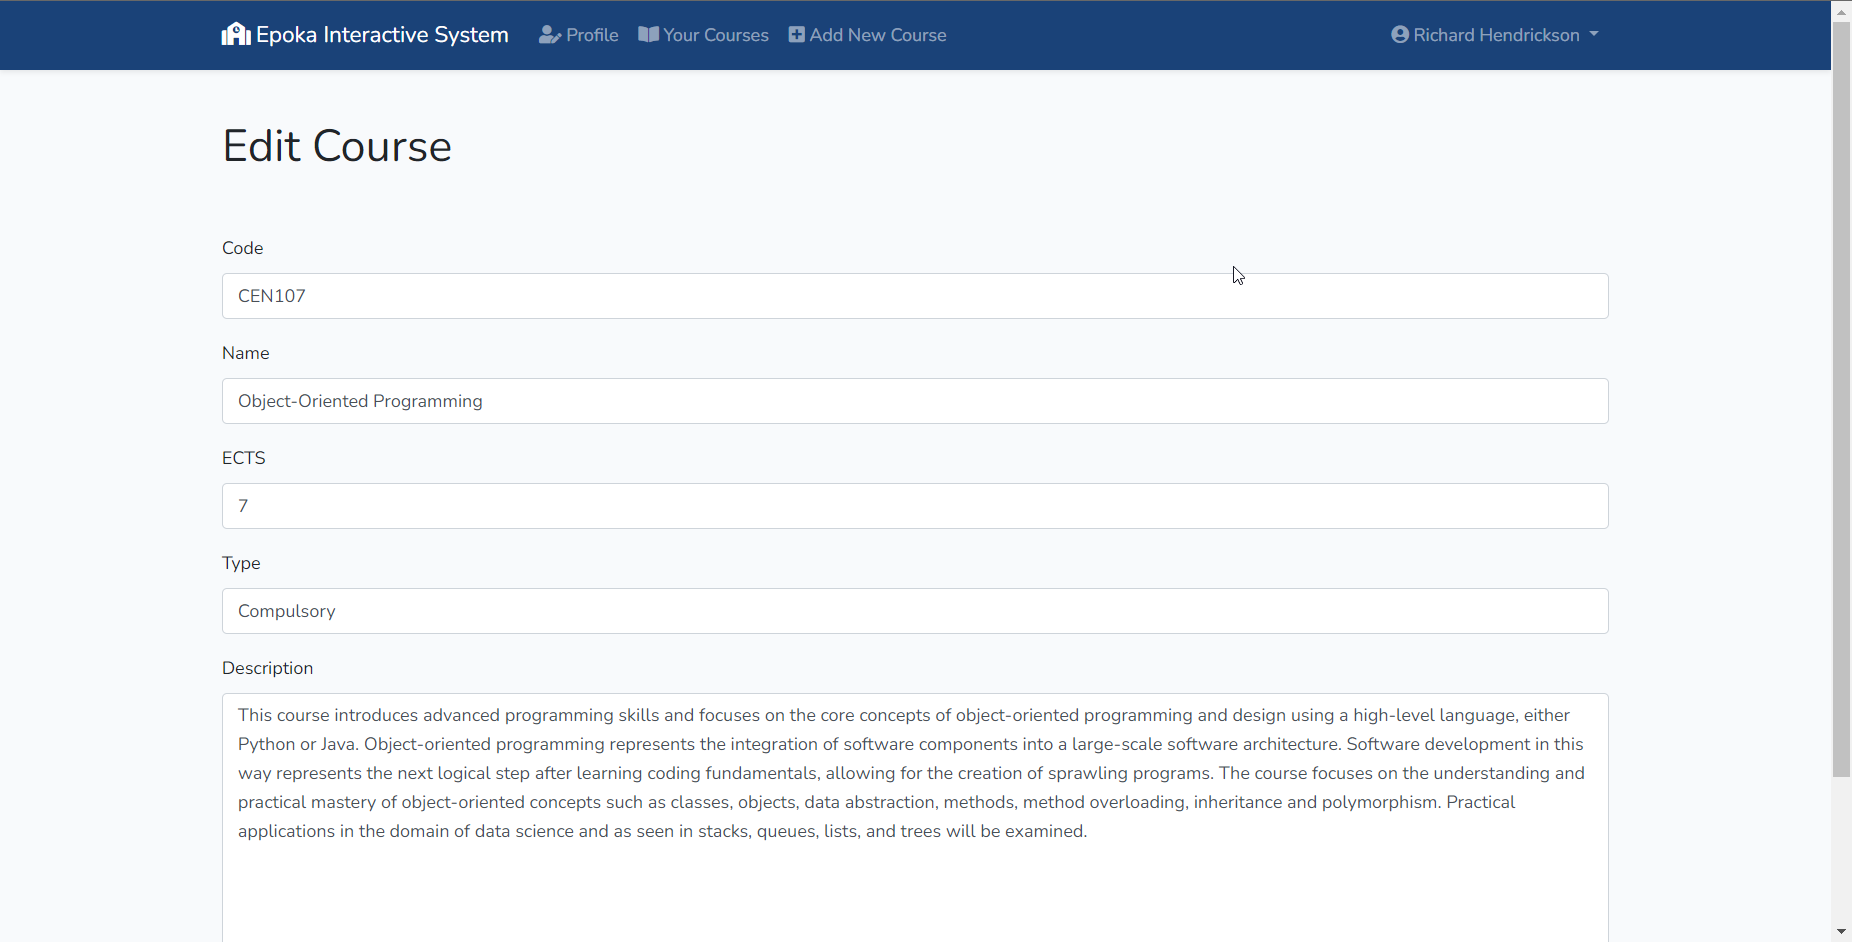This screenshot has height=942, width=1852.
Task: Select the Profile person icon
Action: point(551,34)
